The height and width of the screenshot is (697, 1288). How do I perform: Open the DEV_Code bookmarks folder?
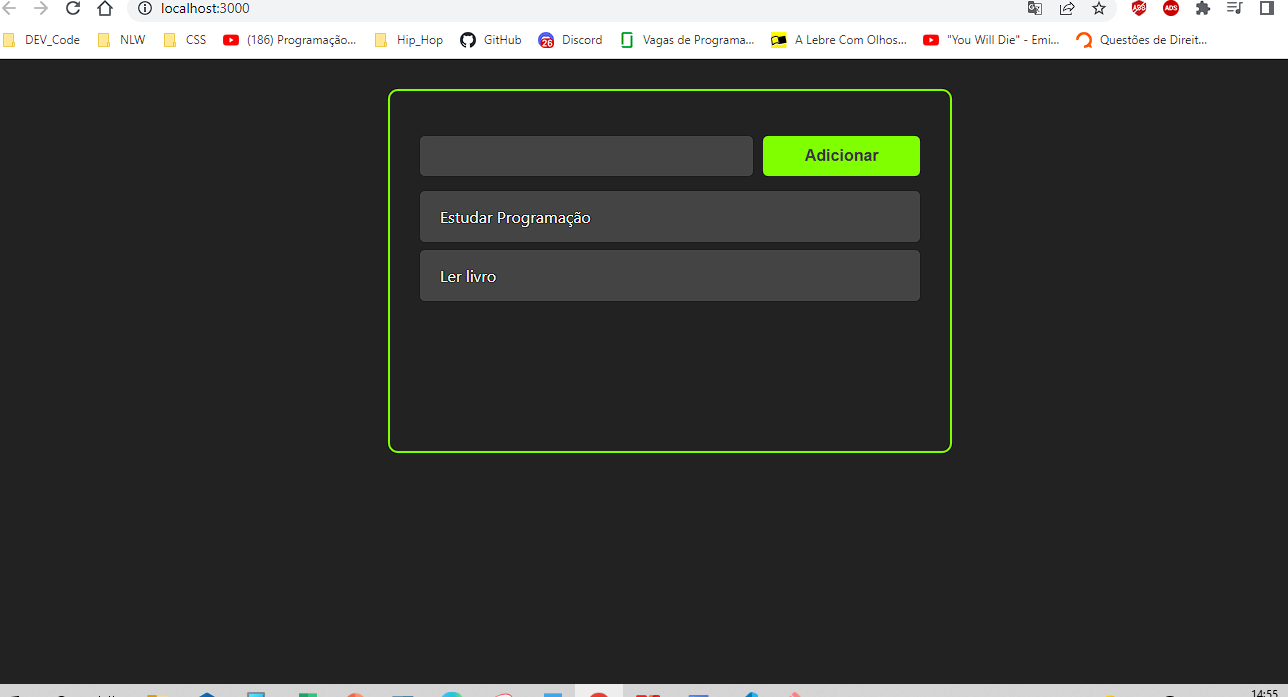tap(42, 40)
